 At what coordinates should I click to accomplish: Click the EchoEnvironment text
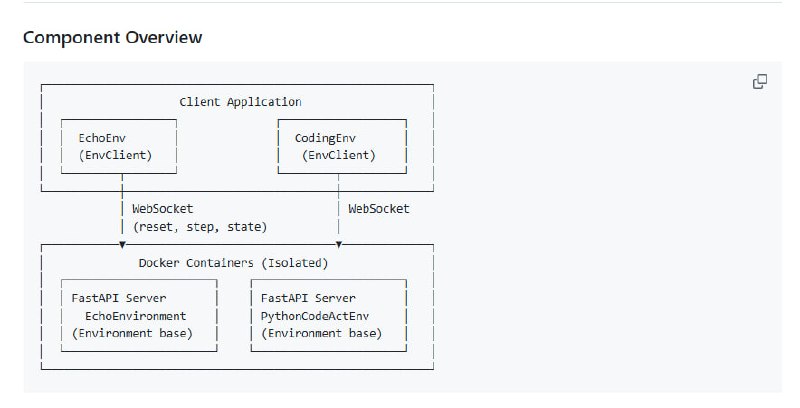[x=137, y=316]
